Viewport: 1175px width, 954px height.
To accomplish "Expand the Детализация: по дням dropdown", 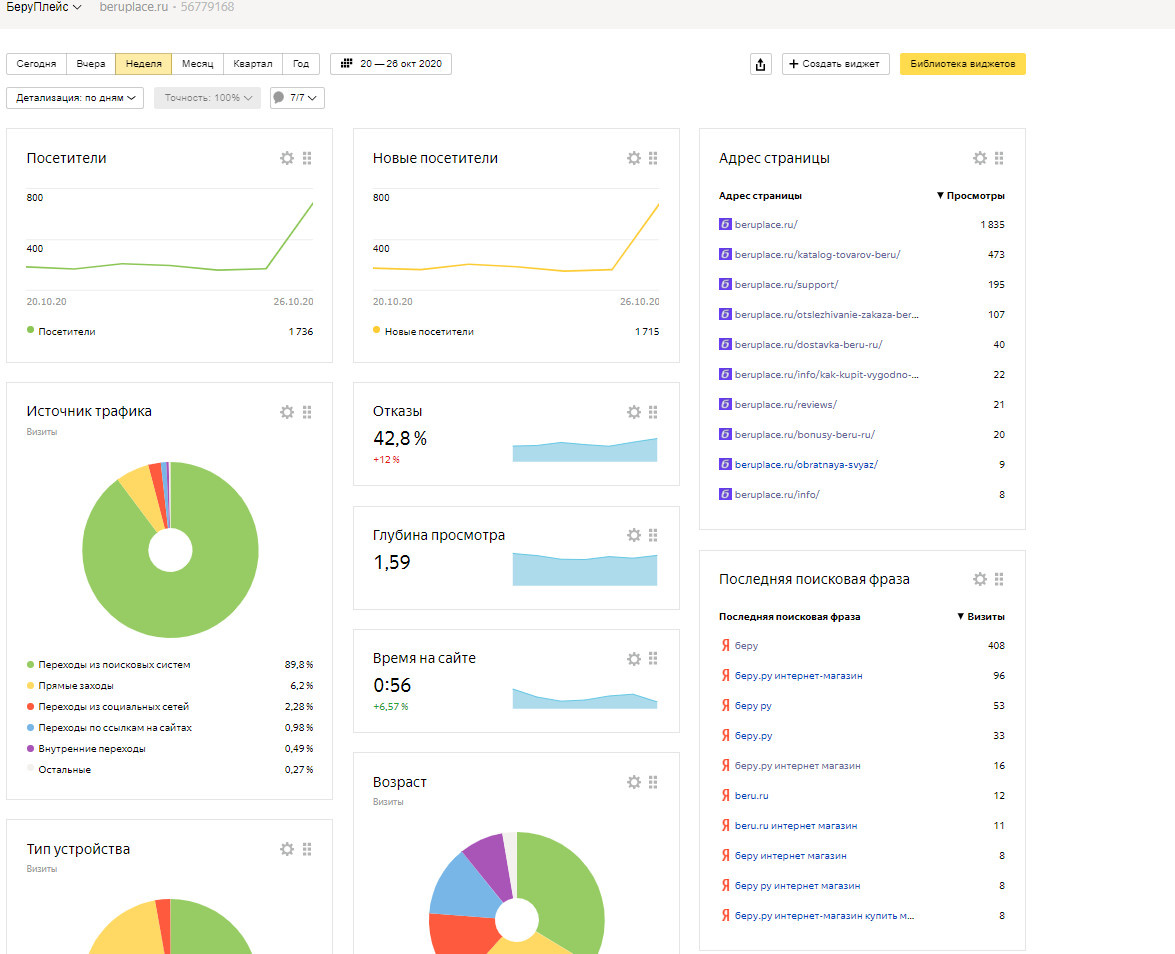I will point(75,98).
